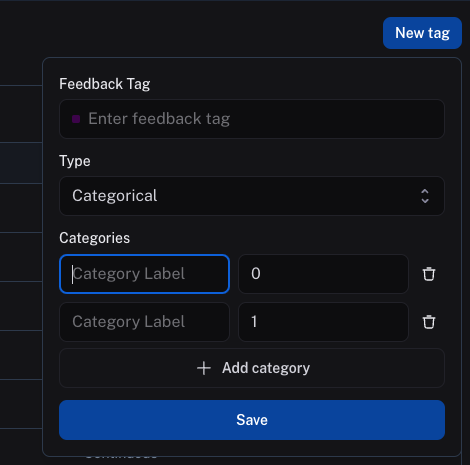Click the category value field showing 1

point(323,322)
